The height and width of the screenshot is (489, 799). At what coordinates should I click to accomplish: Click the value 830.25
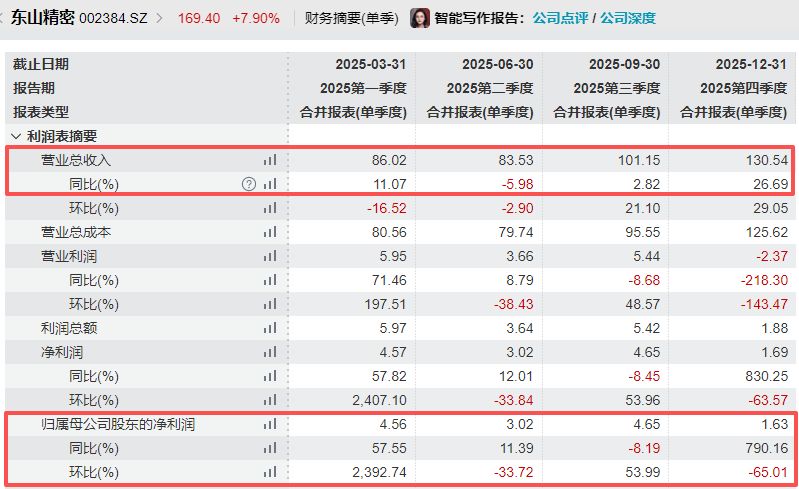(x=766, y=376)
